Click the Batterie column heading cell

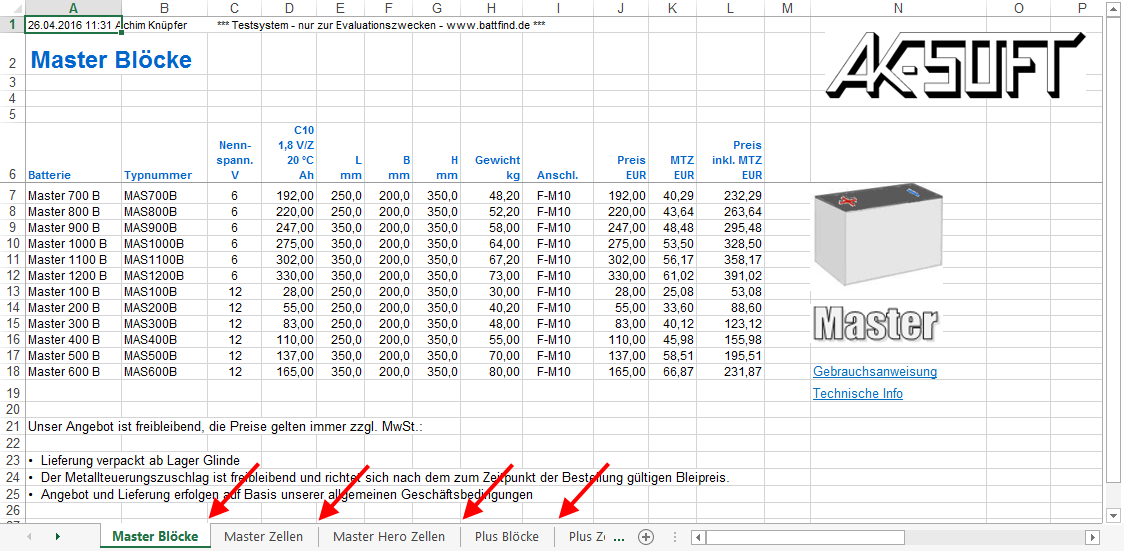click(73, 153)
